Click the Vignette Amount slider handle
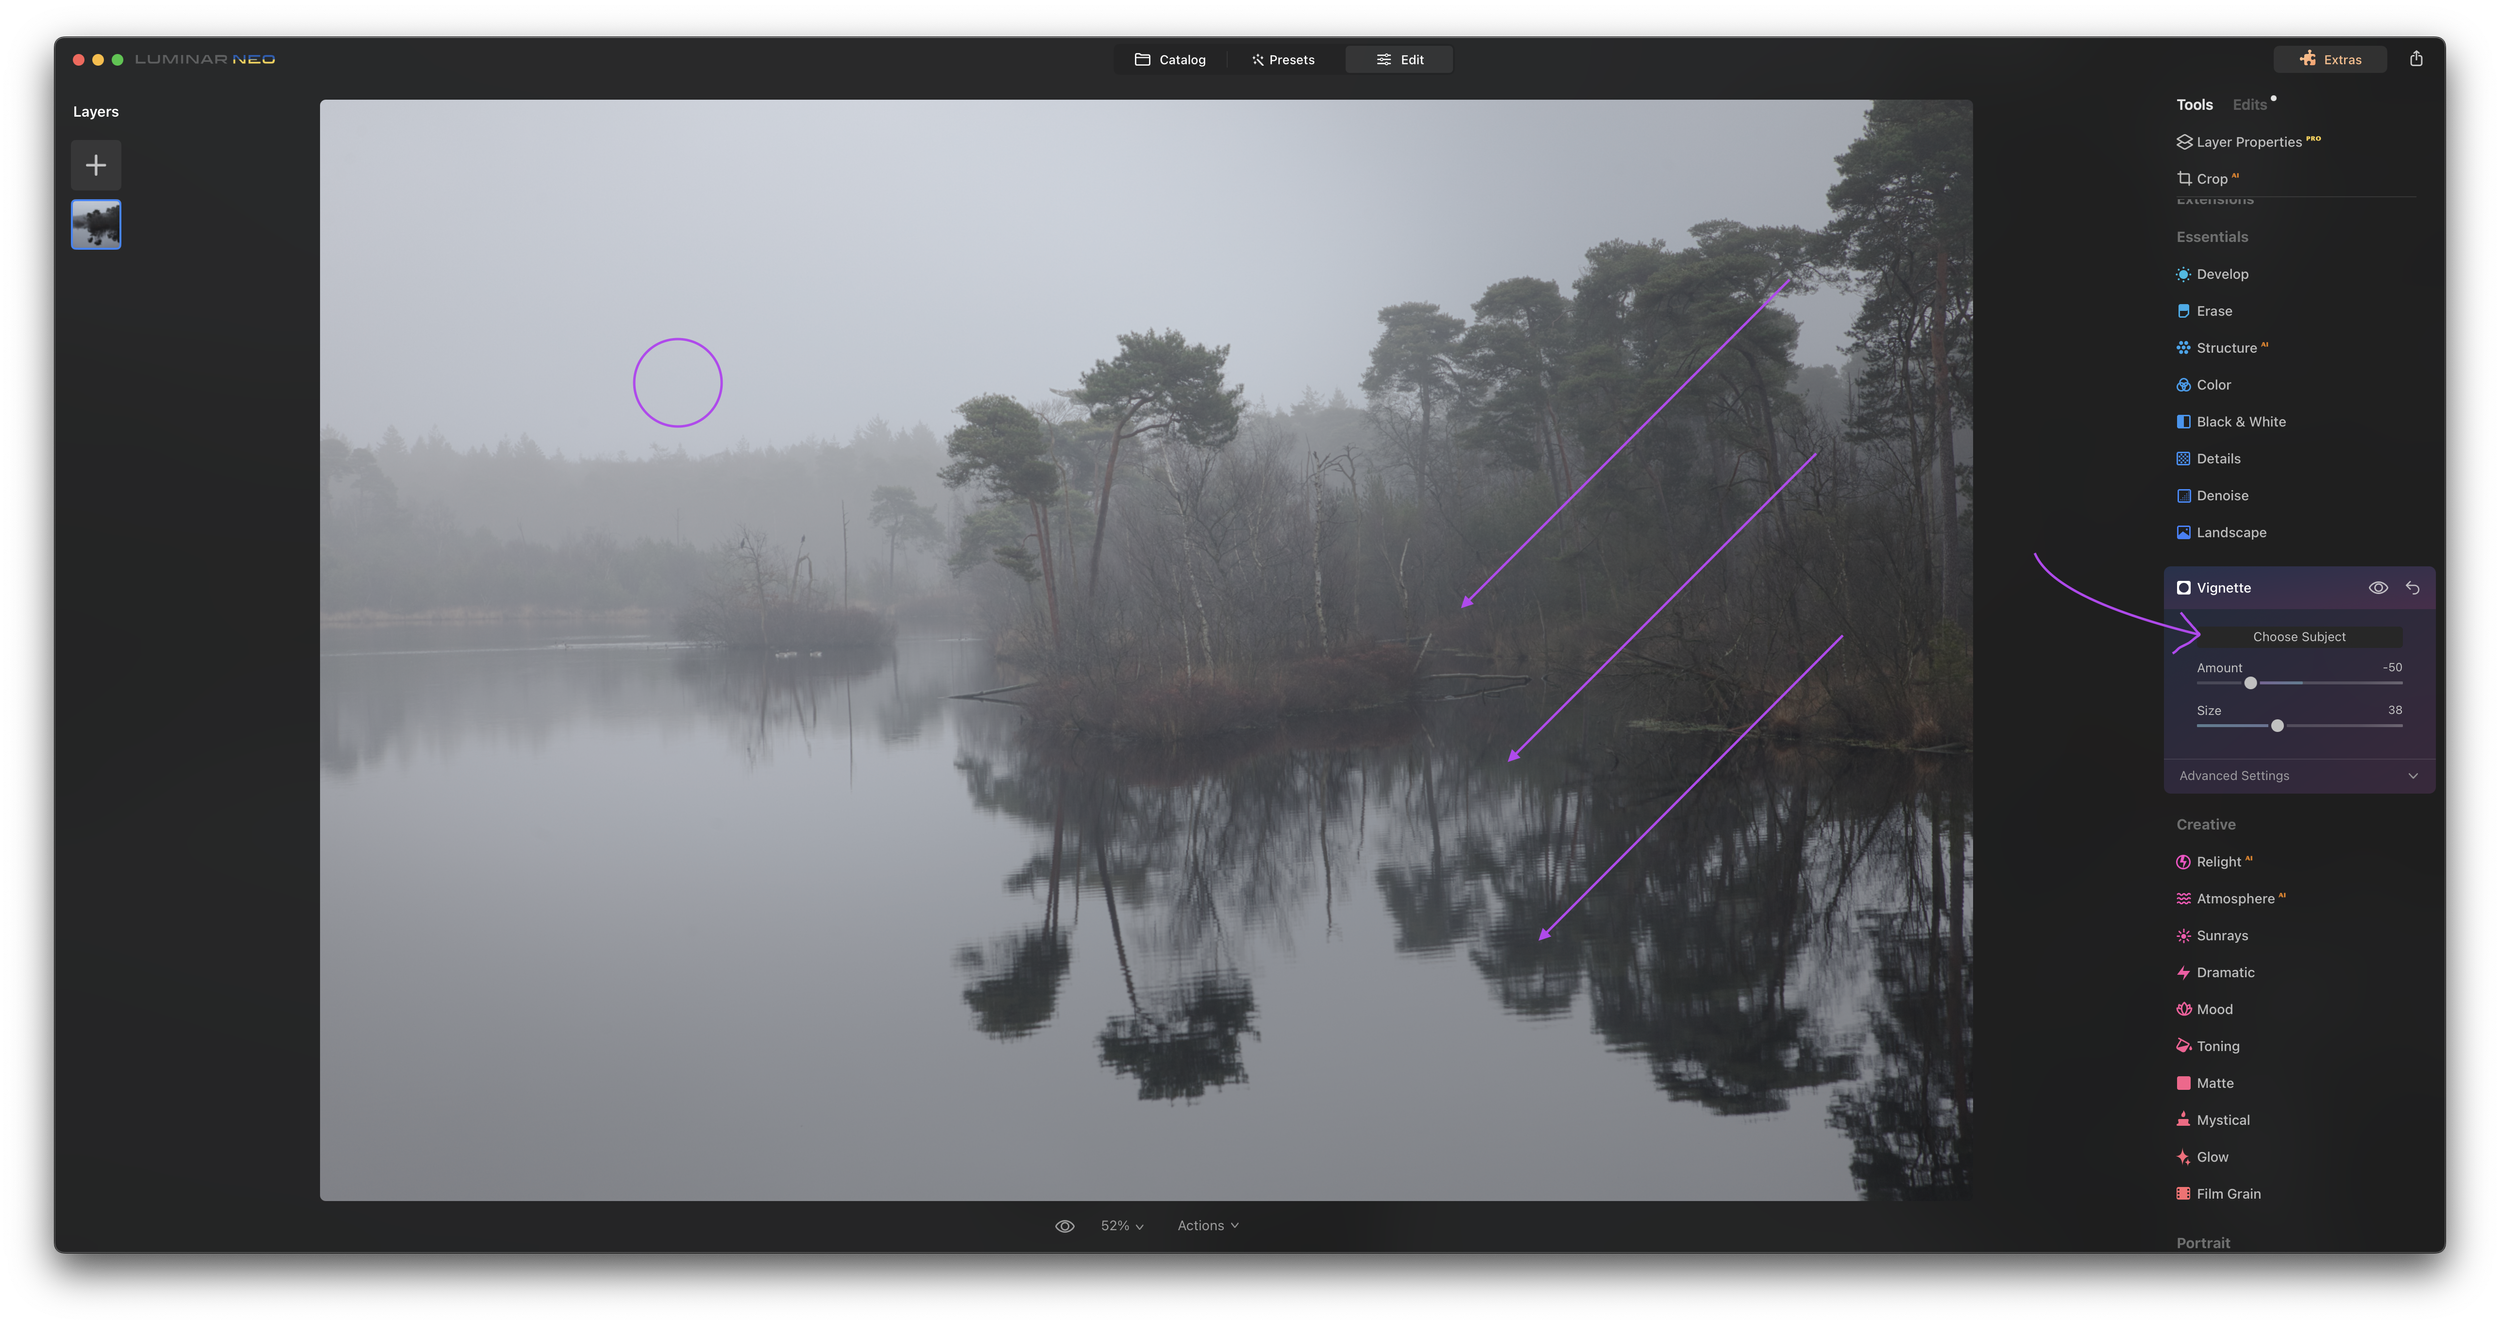This screenshot has width=2500, height=1325. (2250, 683)
